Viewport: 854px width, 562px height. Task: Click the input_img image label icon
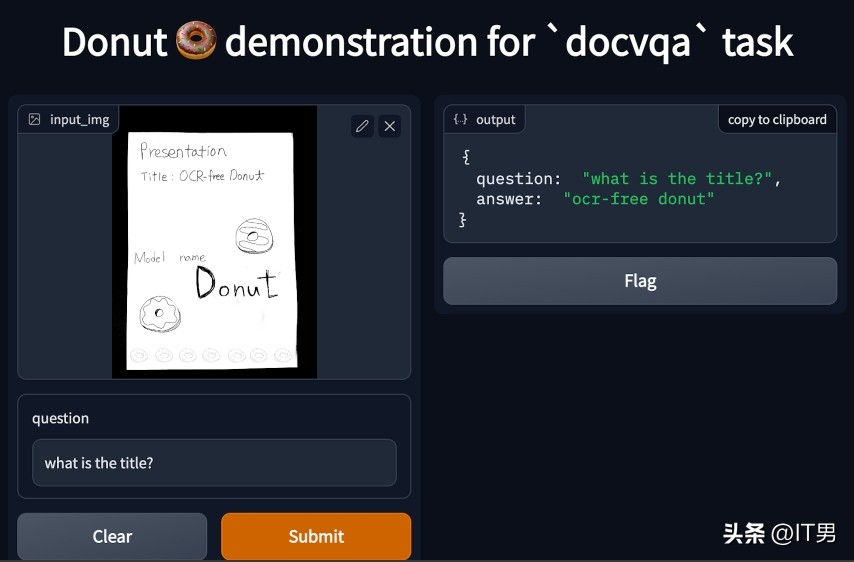(34, 119)
